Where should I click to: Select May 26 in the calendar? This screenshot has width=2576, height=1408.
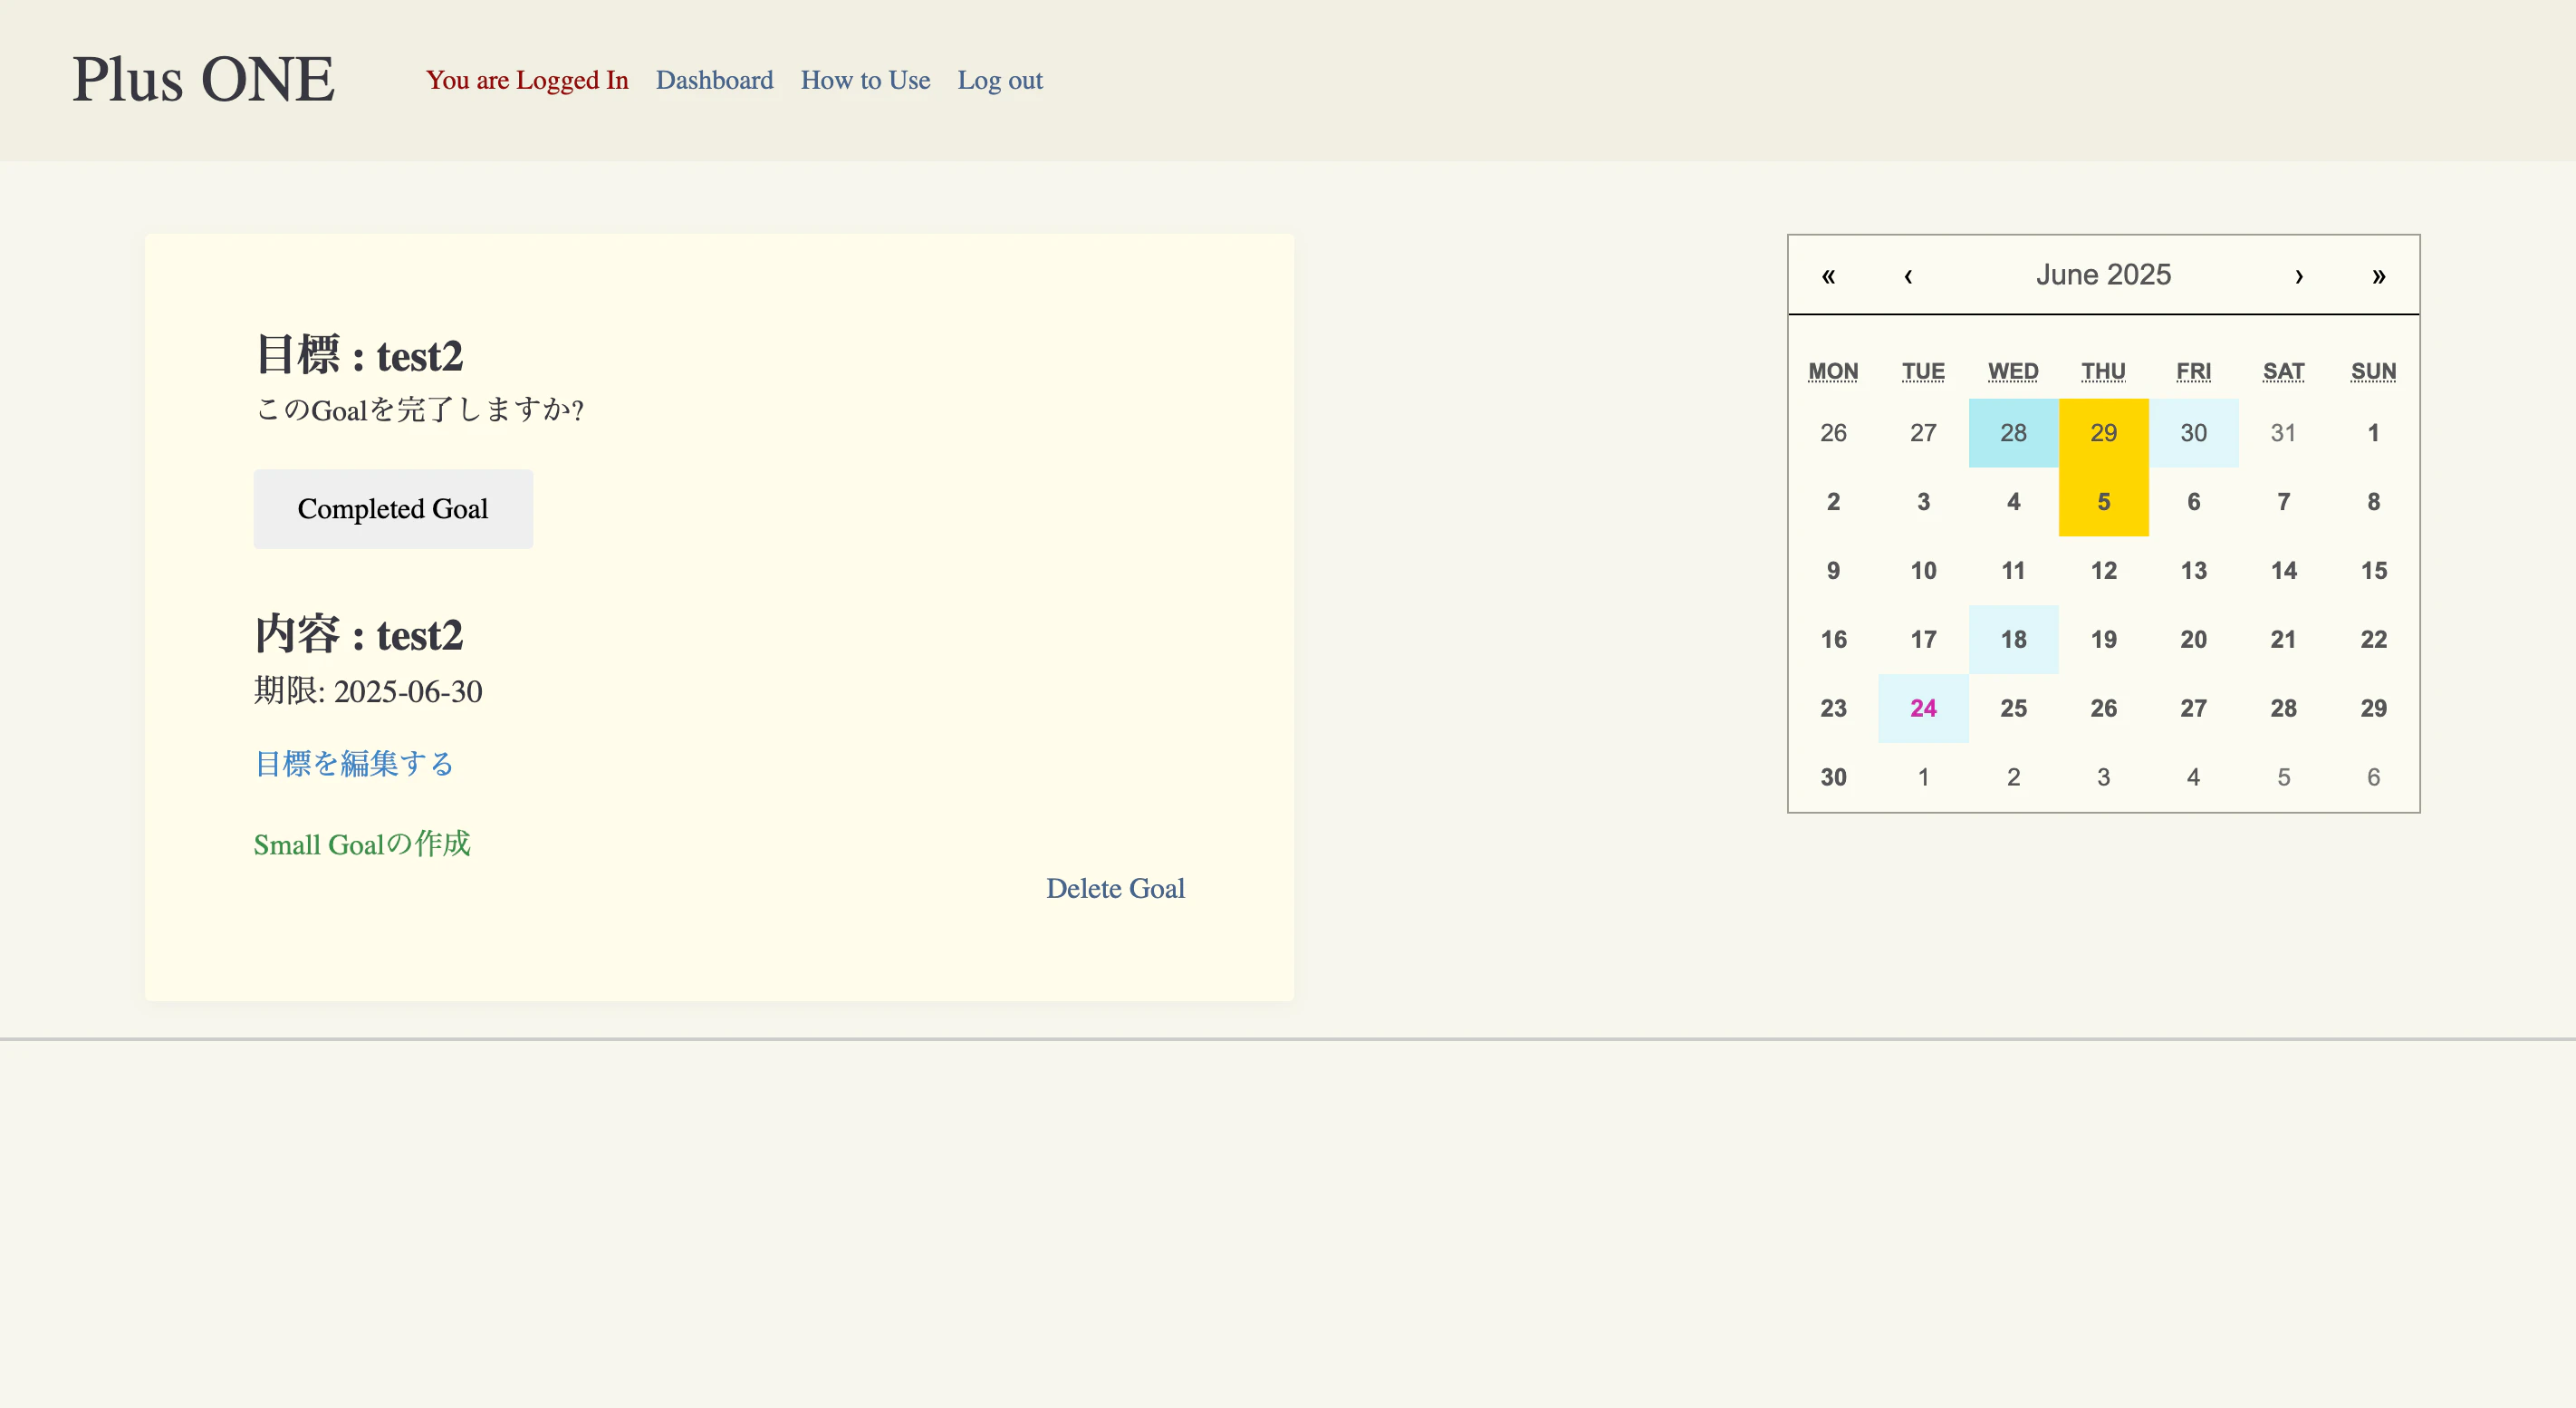click(1833, 432)
